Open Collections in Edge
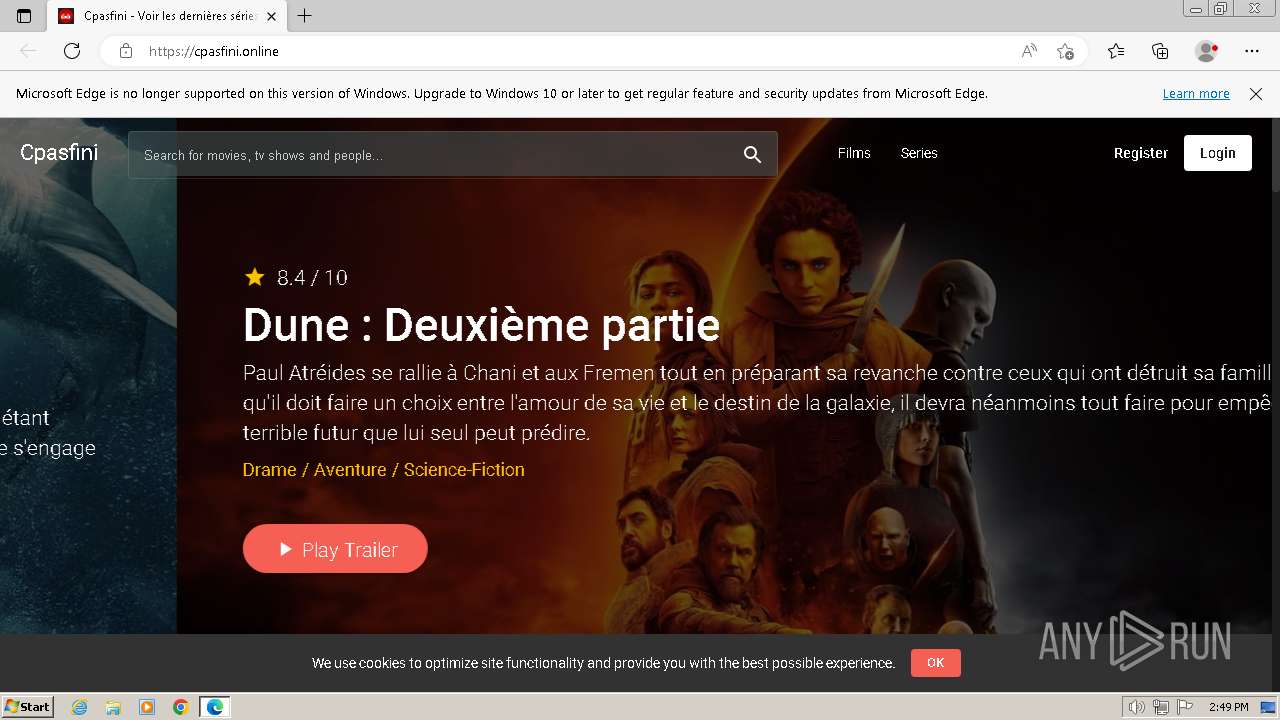Viewport: 1280px width, 720px height. click(x=1160, y=51)
